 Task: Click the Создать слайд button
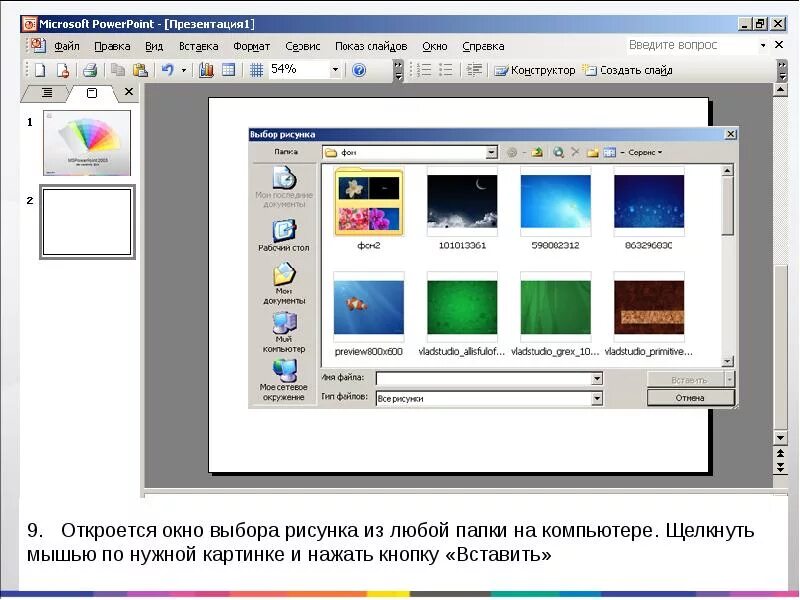(x=628, y=70)
